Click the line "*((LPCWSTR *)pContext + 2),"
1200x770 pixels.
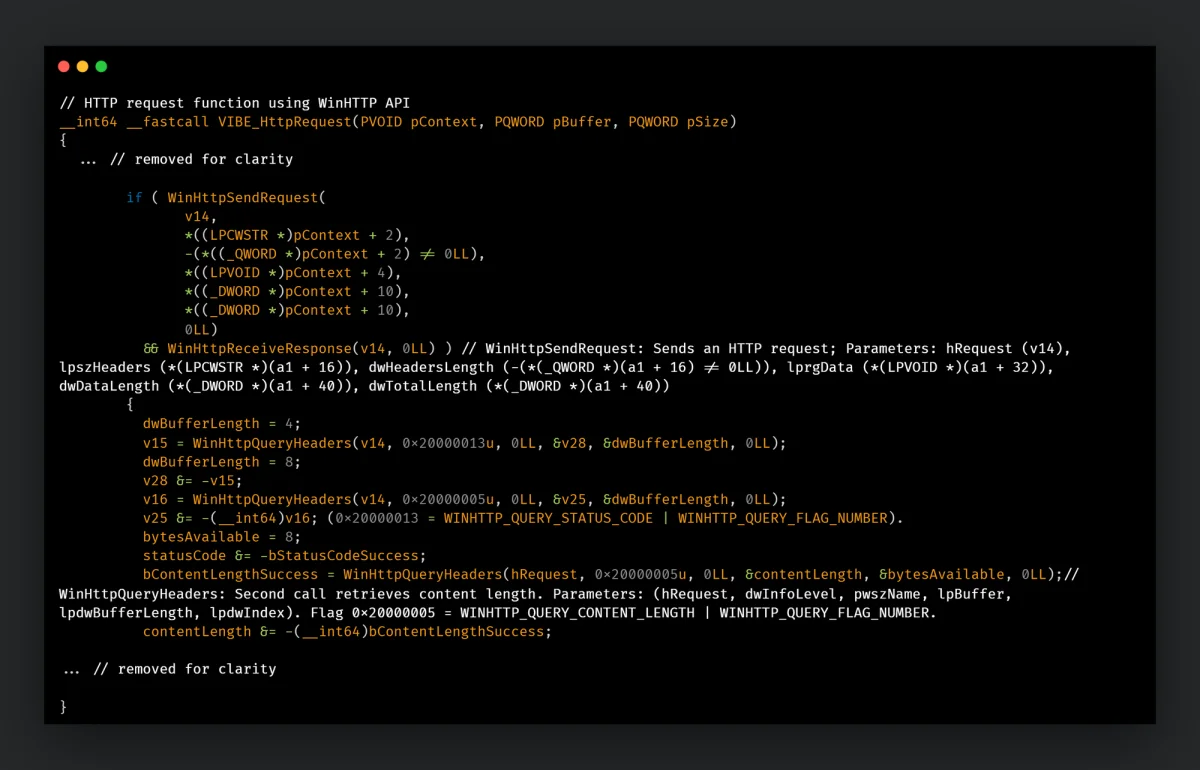coord(298,235)
